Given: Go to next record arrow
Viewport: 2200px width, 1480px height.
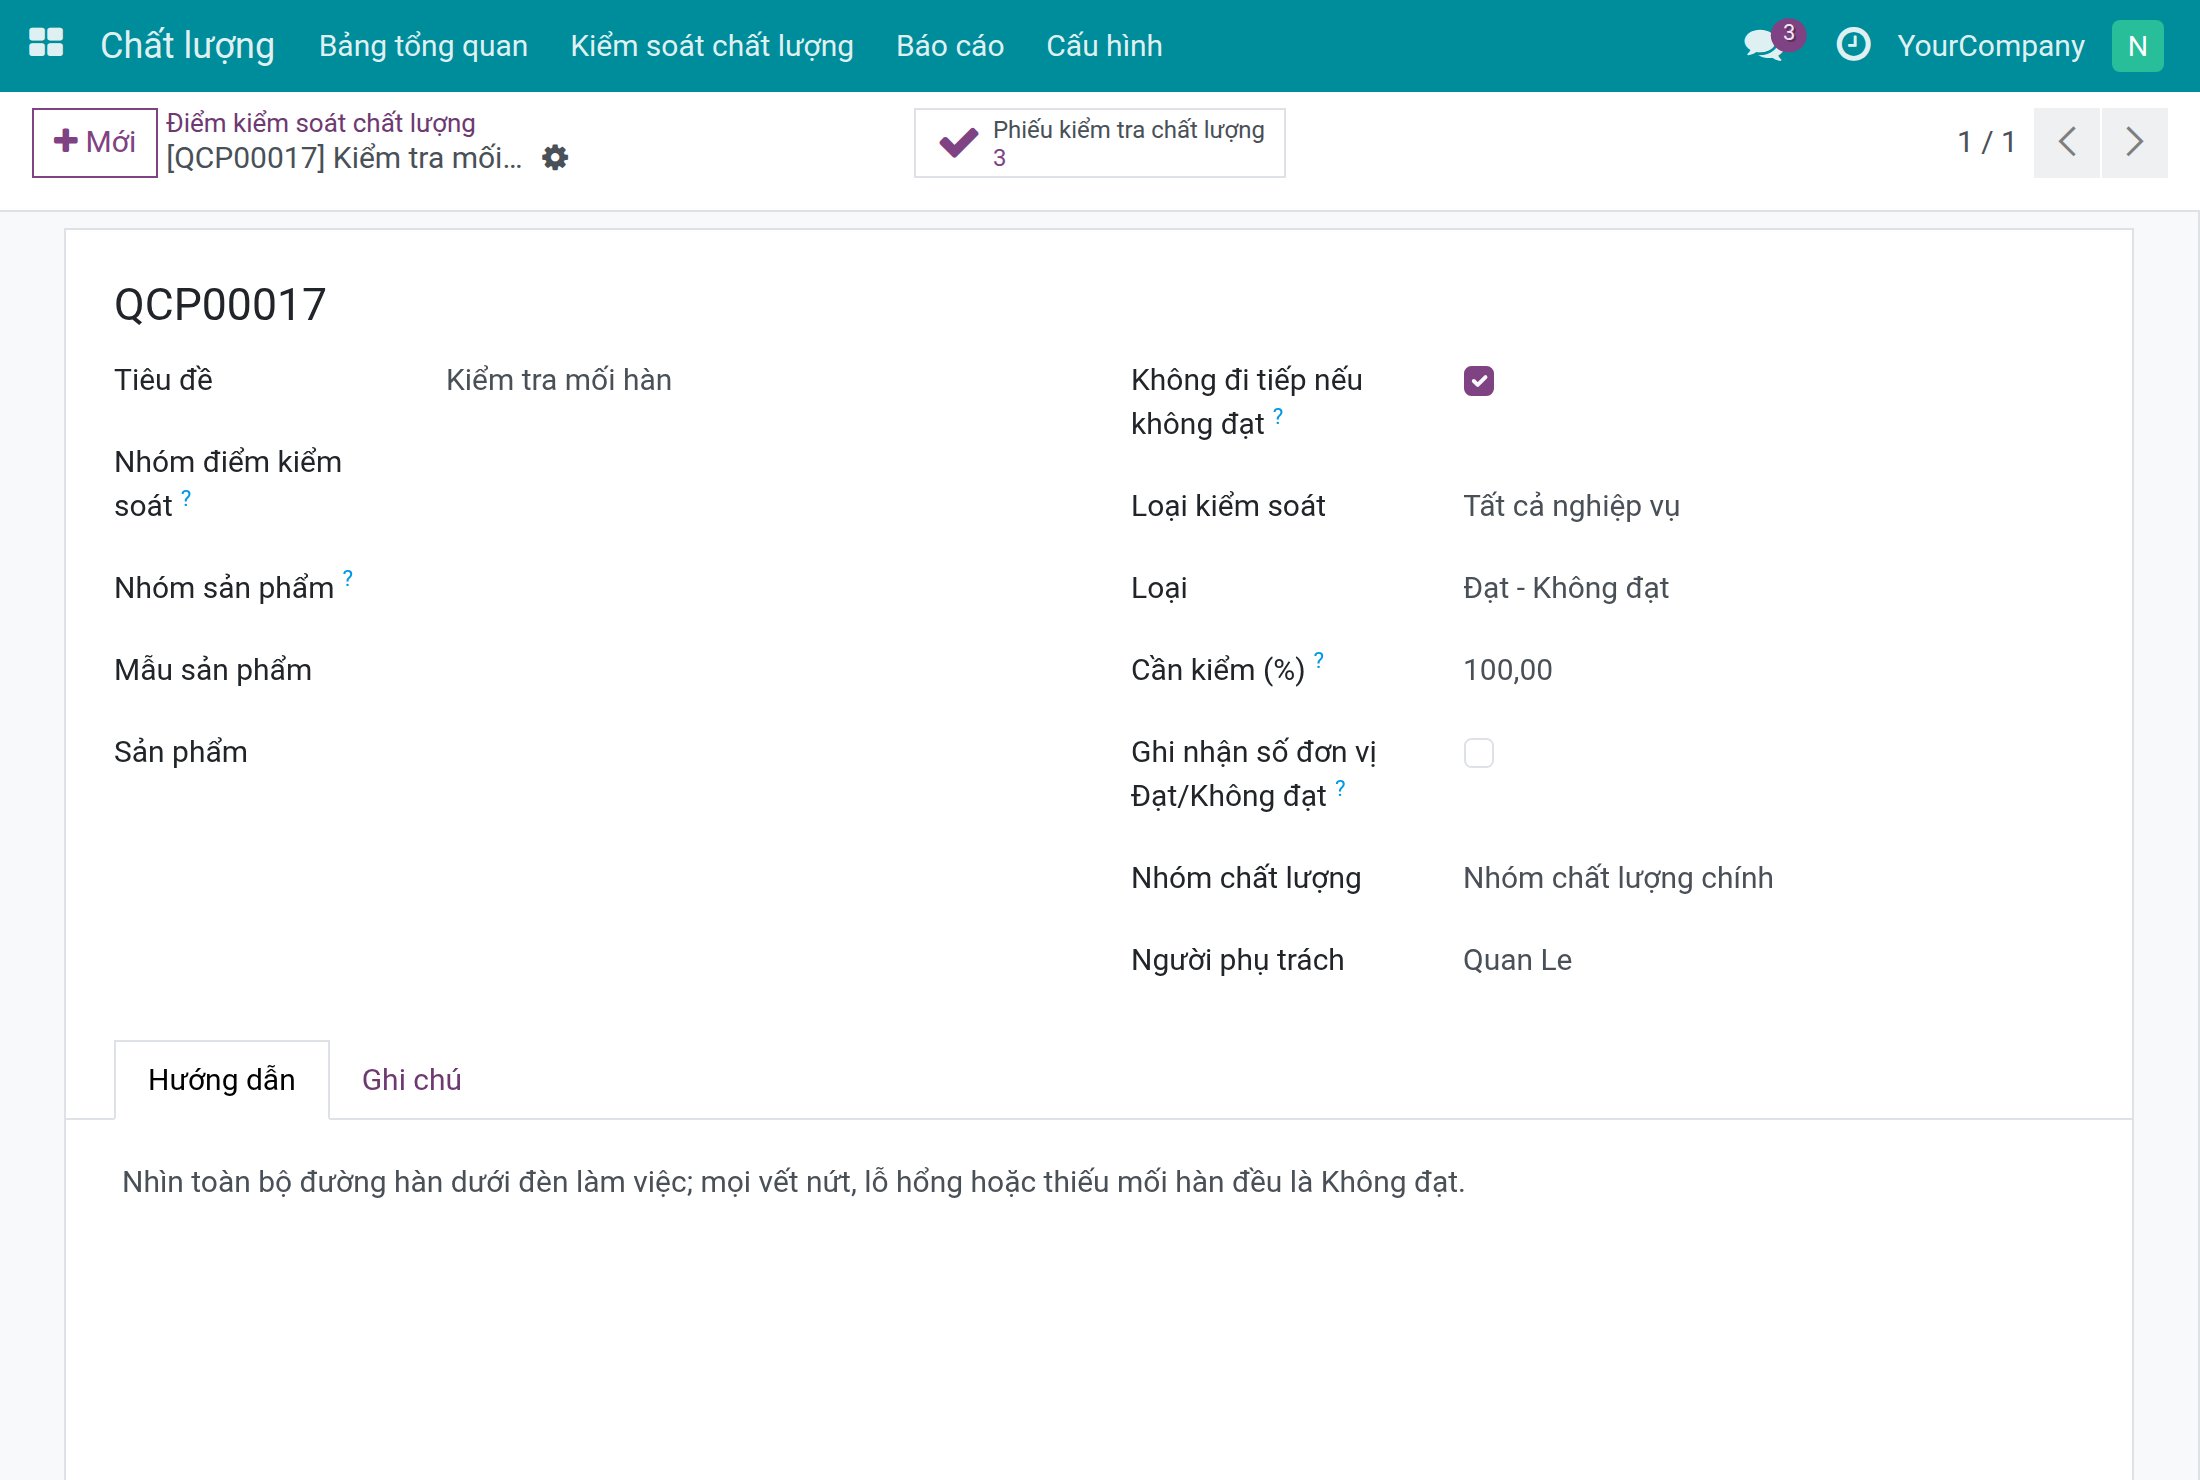Looking at the screenshot, I should [x=2134, y=142].
